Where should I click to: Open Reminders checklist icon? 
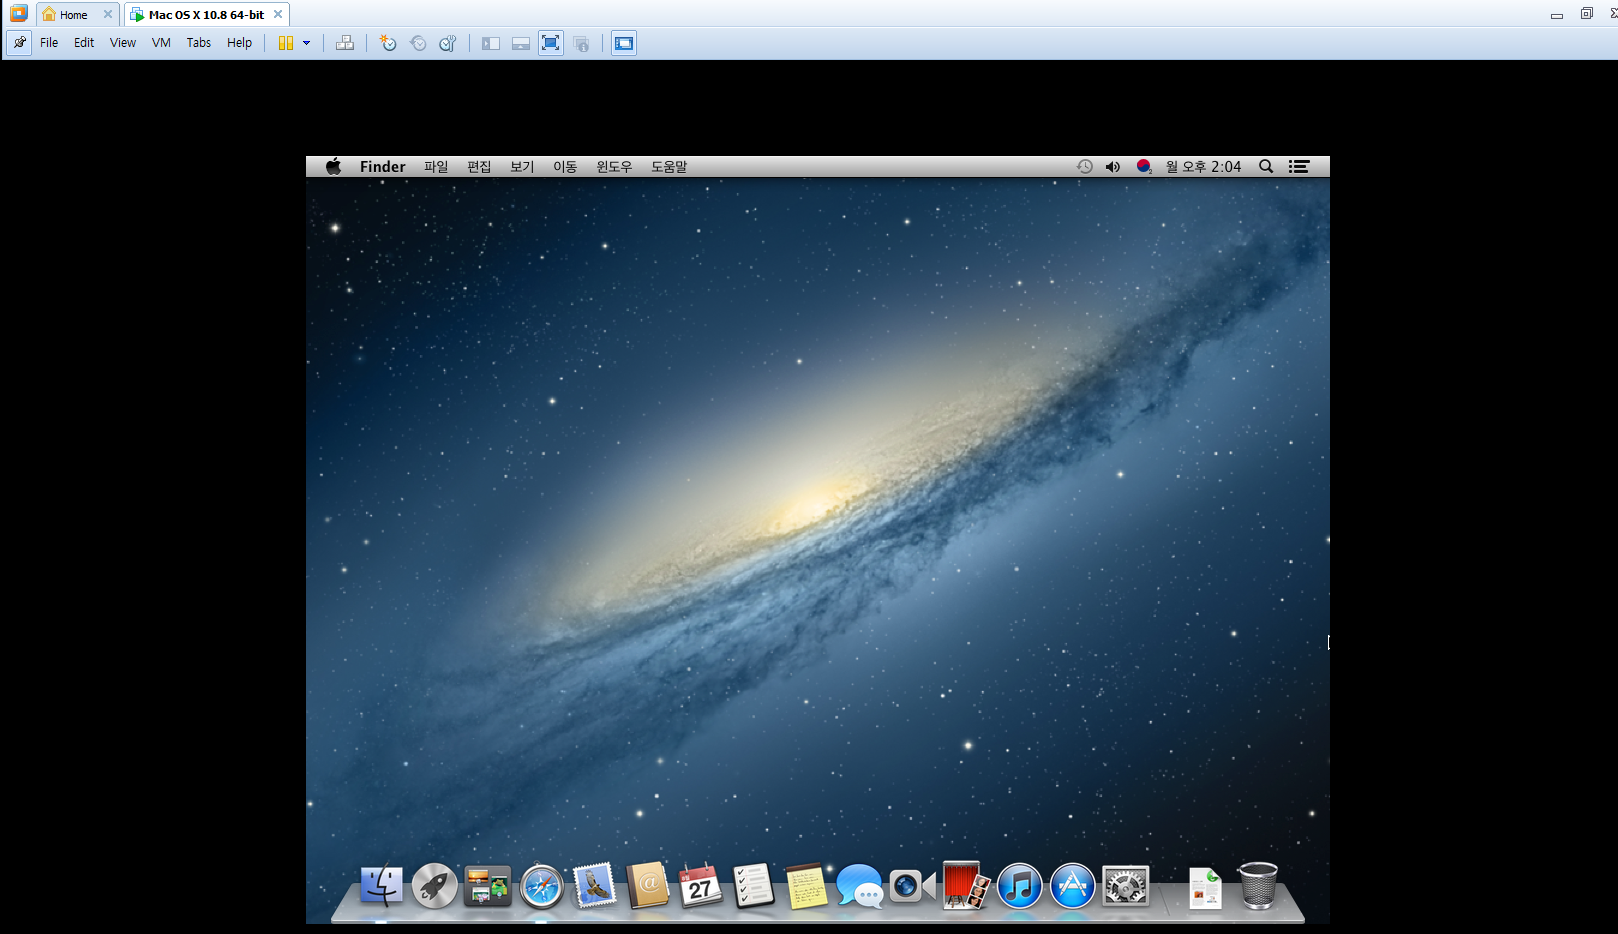pyautogui.click(x=754, y=886)
